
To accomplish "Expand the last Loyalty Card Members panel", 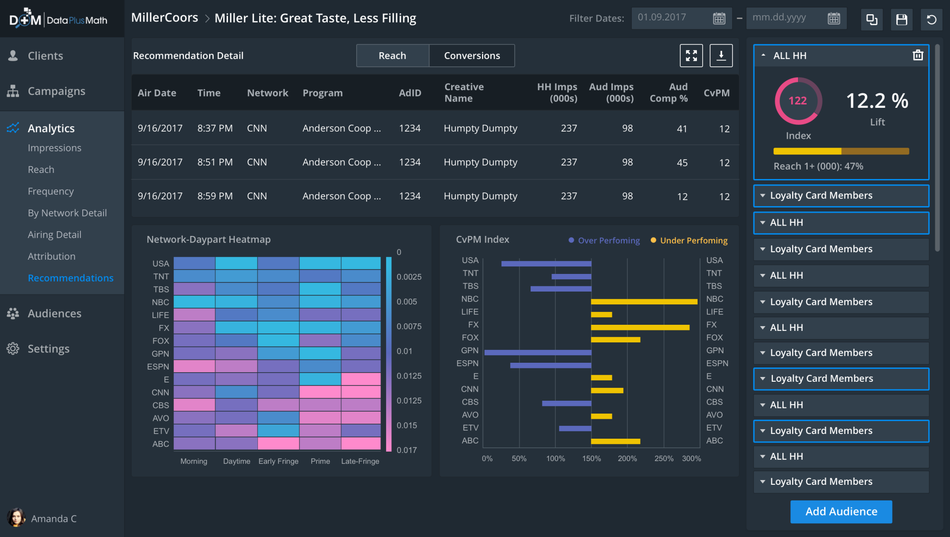I will pyautogui.click(x=840, y=482).
